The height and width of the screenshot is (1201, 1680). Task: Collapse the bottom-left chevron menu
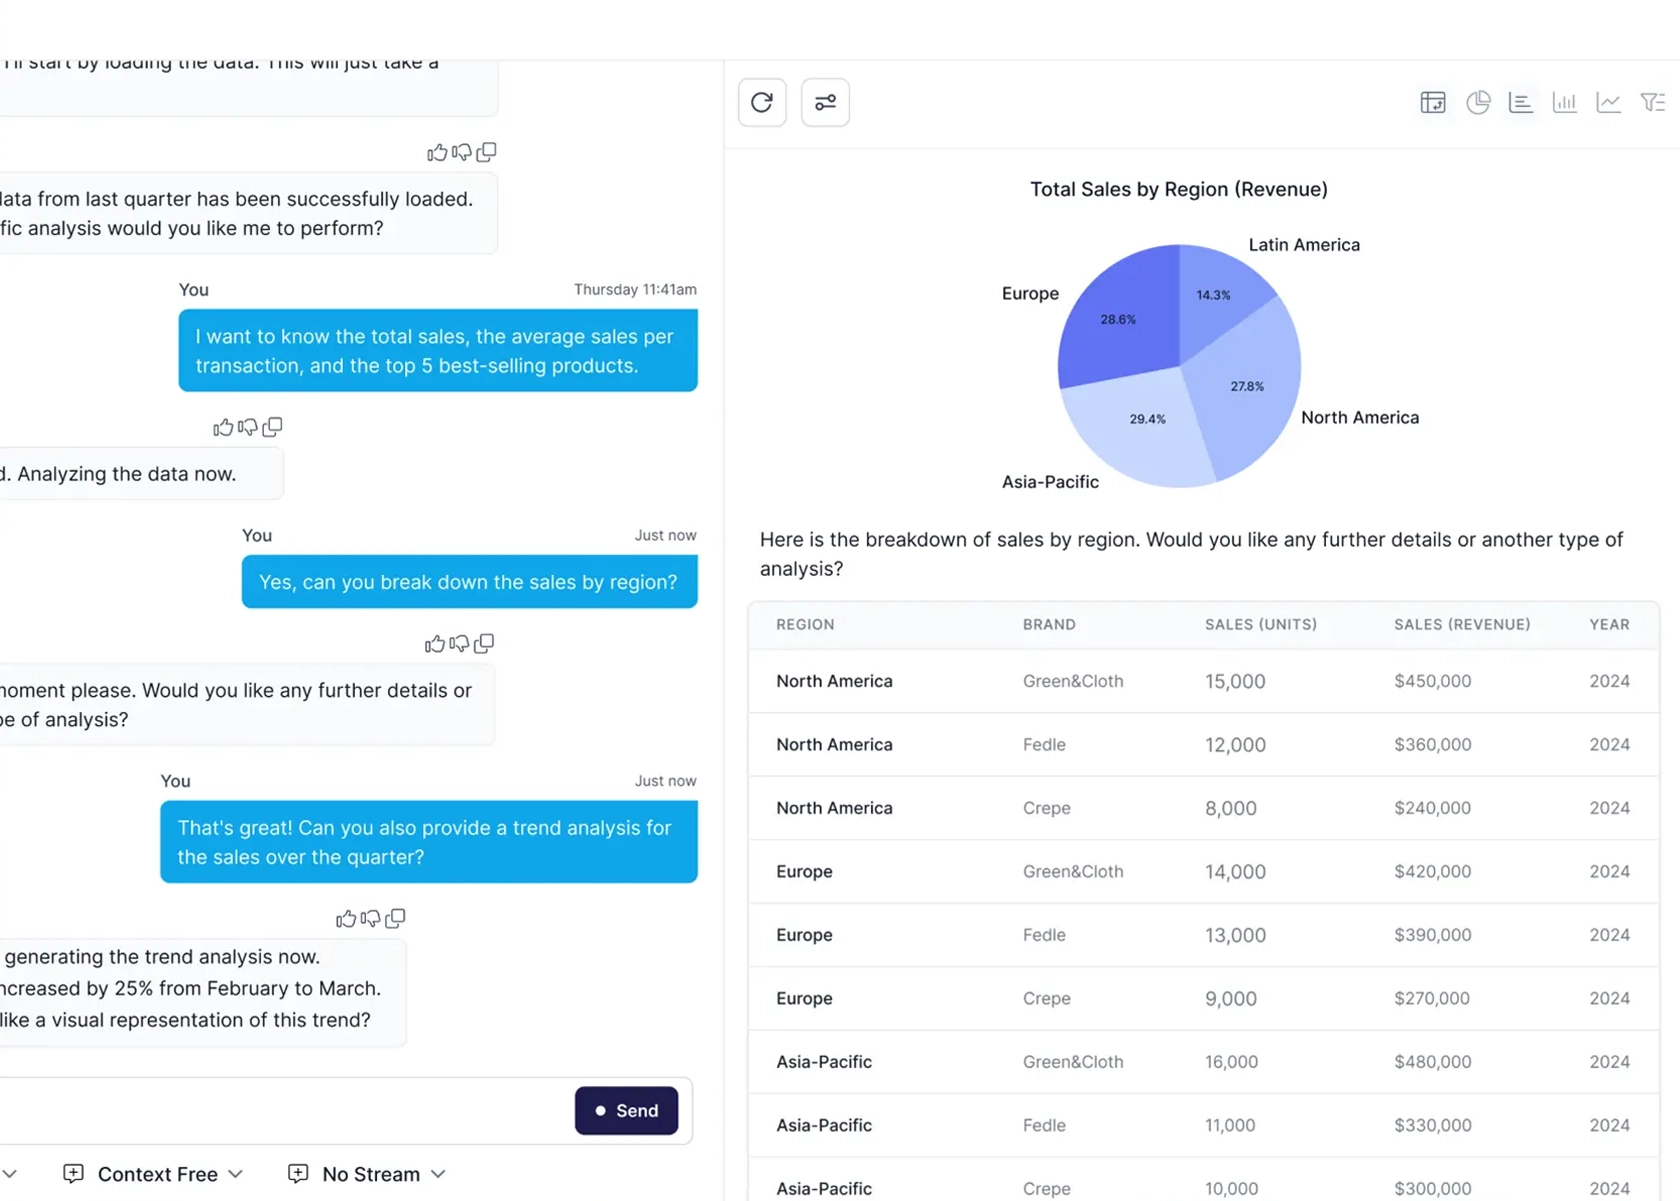pyautogui.click(x=10, y=1174)
